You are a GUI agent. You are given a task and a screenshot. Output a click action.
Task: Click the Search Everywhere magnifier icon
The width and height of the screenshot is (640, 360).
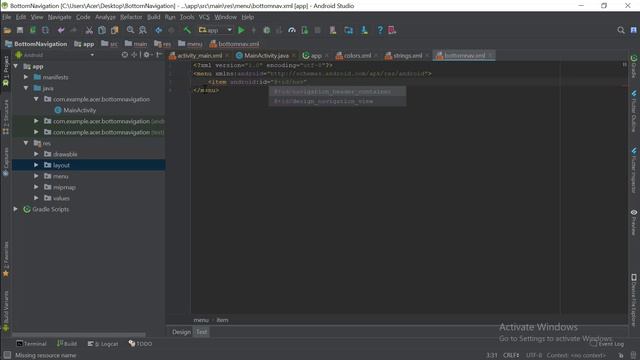click(621, 30)
